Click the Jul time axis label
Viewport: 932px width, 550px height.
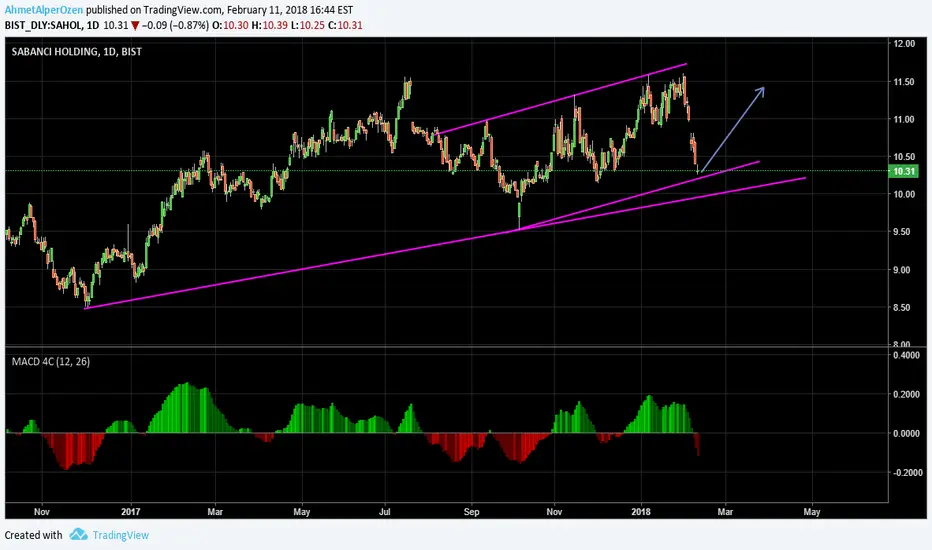[x=385, y=511]
